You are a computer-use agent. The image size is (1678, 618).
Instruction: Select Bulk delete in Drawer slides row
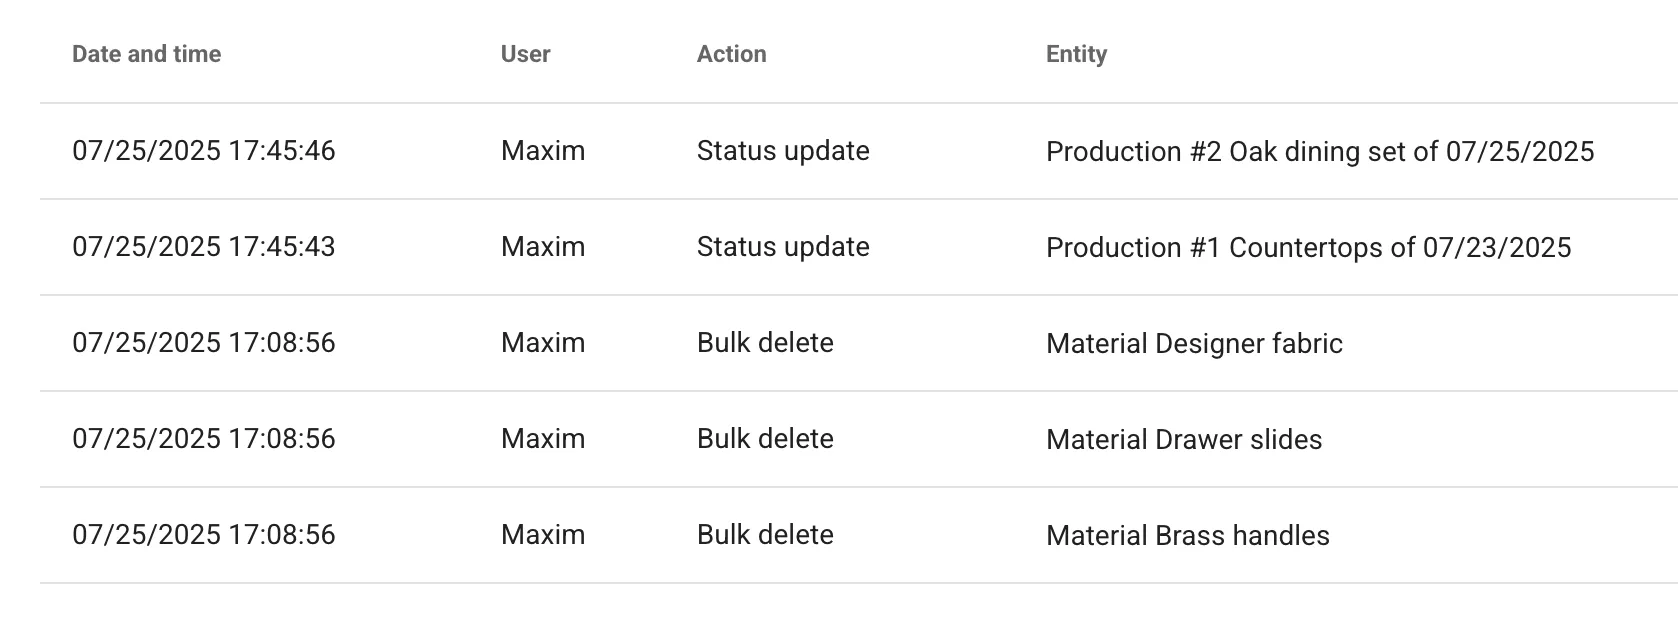[x=765, y=439]
